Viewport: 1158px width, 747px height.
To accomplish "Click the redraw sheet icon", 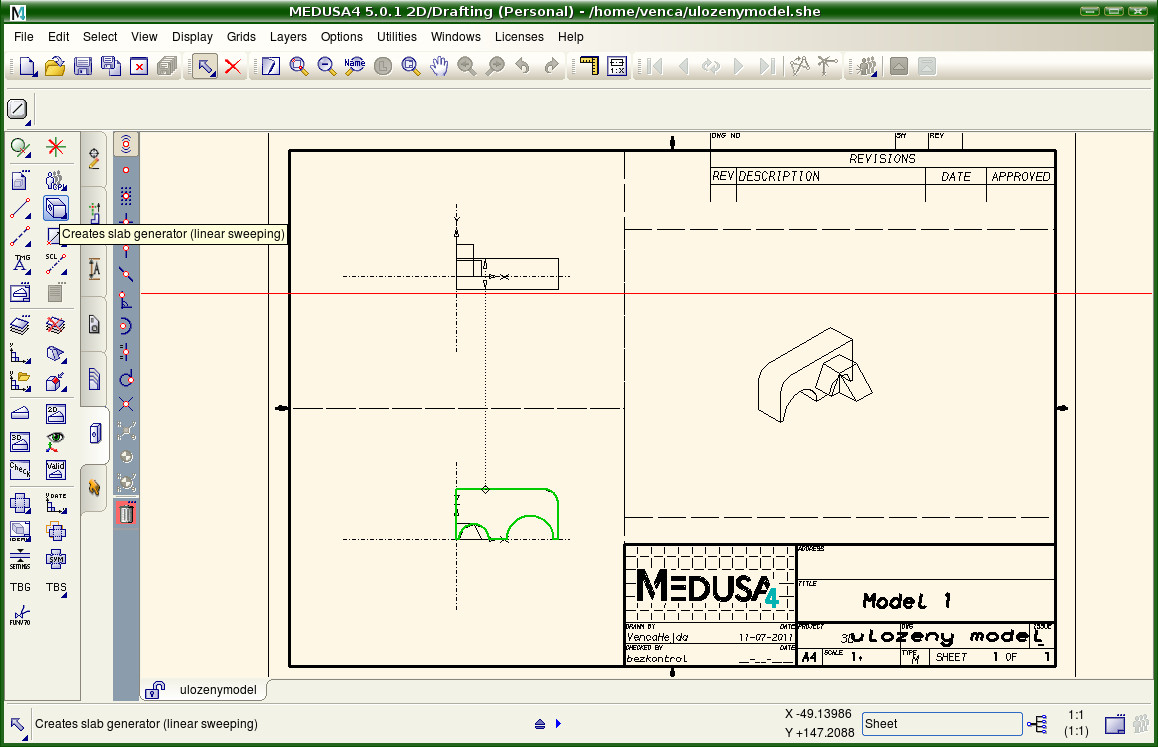I will coord(271,66).
